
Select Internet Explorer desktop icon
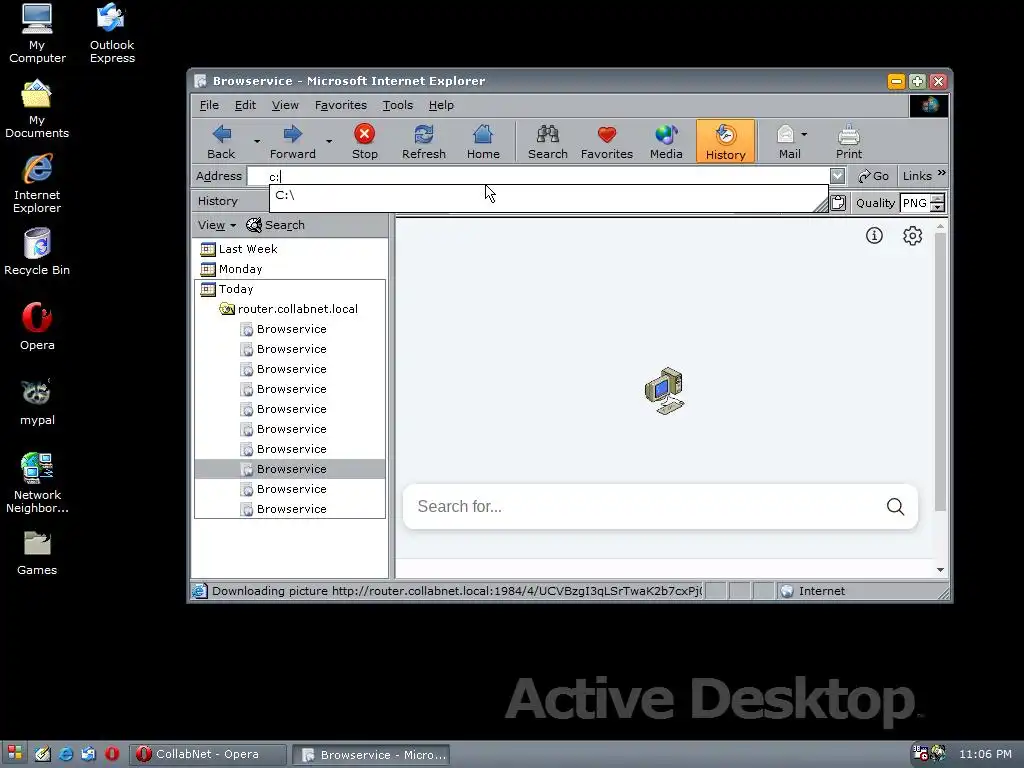pyautogui.click(x=37, y=184)
